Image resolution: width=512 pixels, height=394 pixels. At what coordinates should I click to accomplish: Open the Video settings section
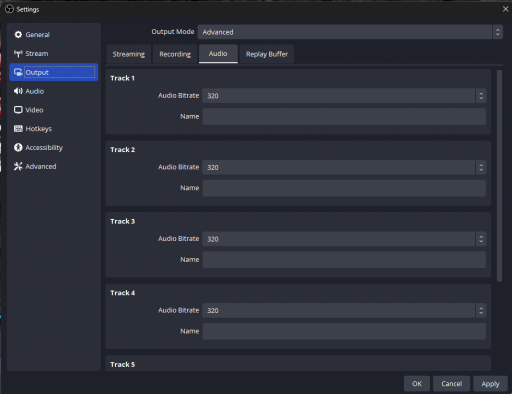54,110
